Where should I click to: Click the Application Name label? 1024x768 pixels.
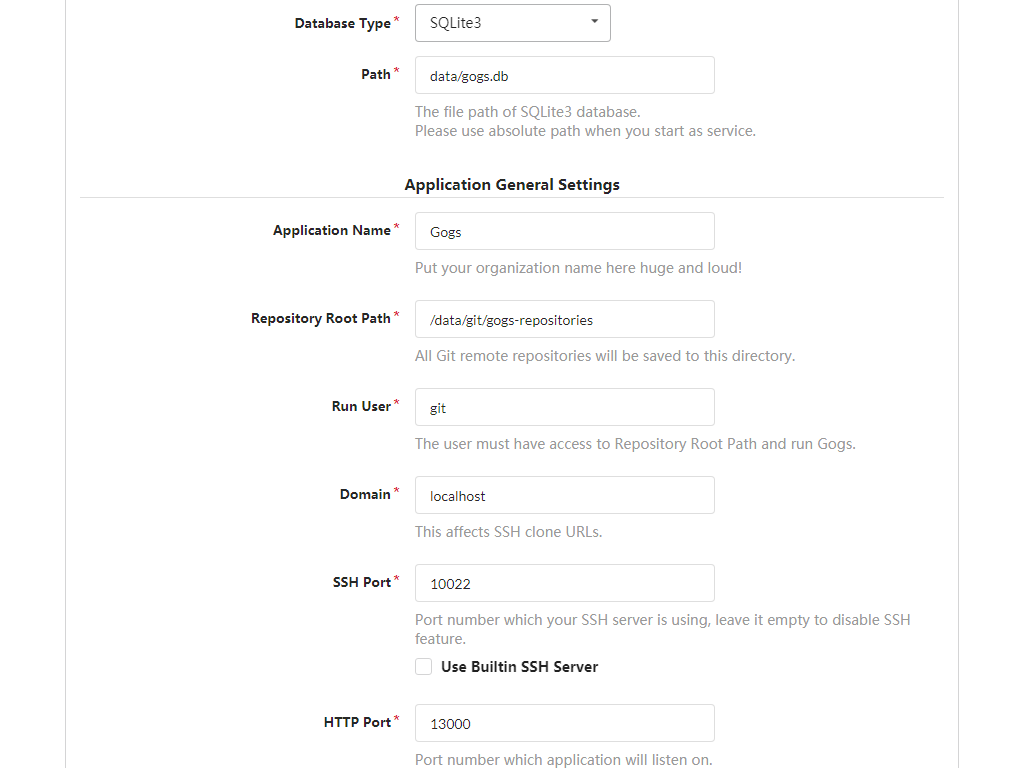click(332, 231)
